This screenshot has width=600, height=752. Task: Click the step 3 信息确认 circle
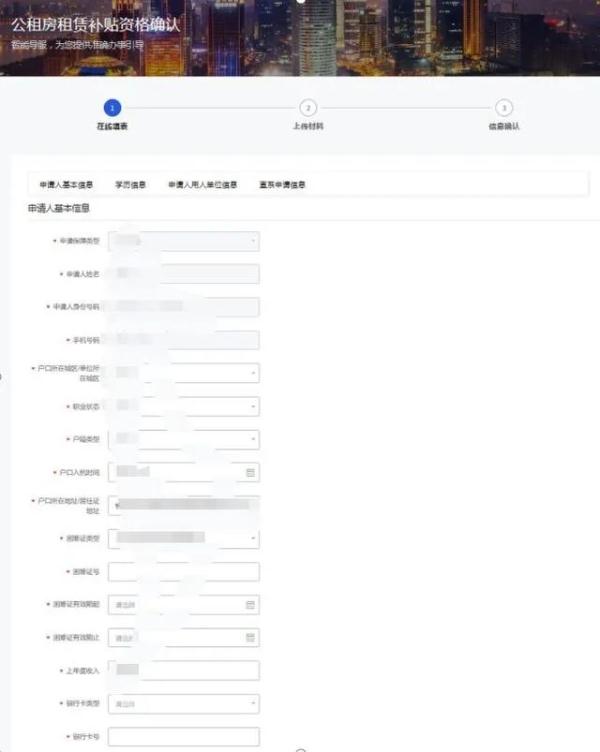coord(504,108)
